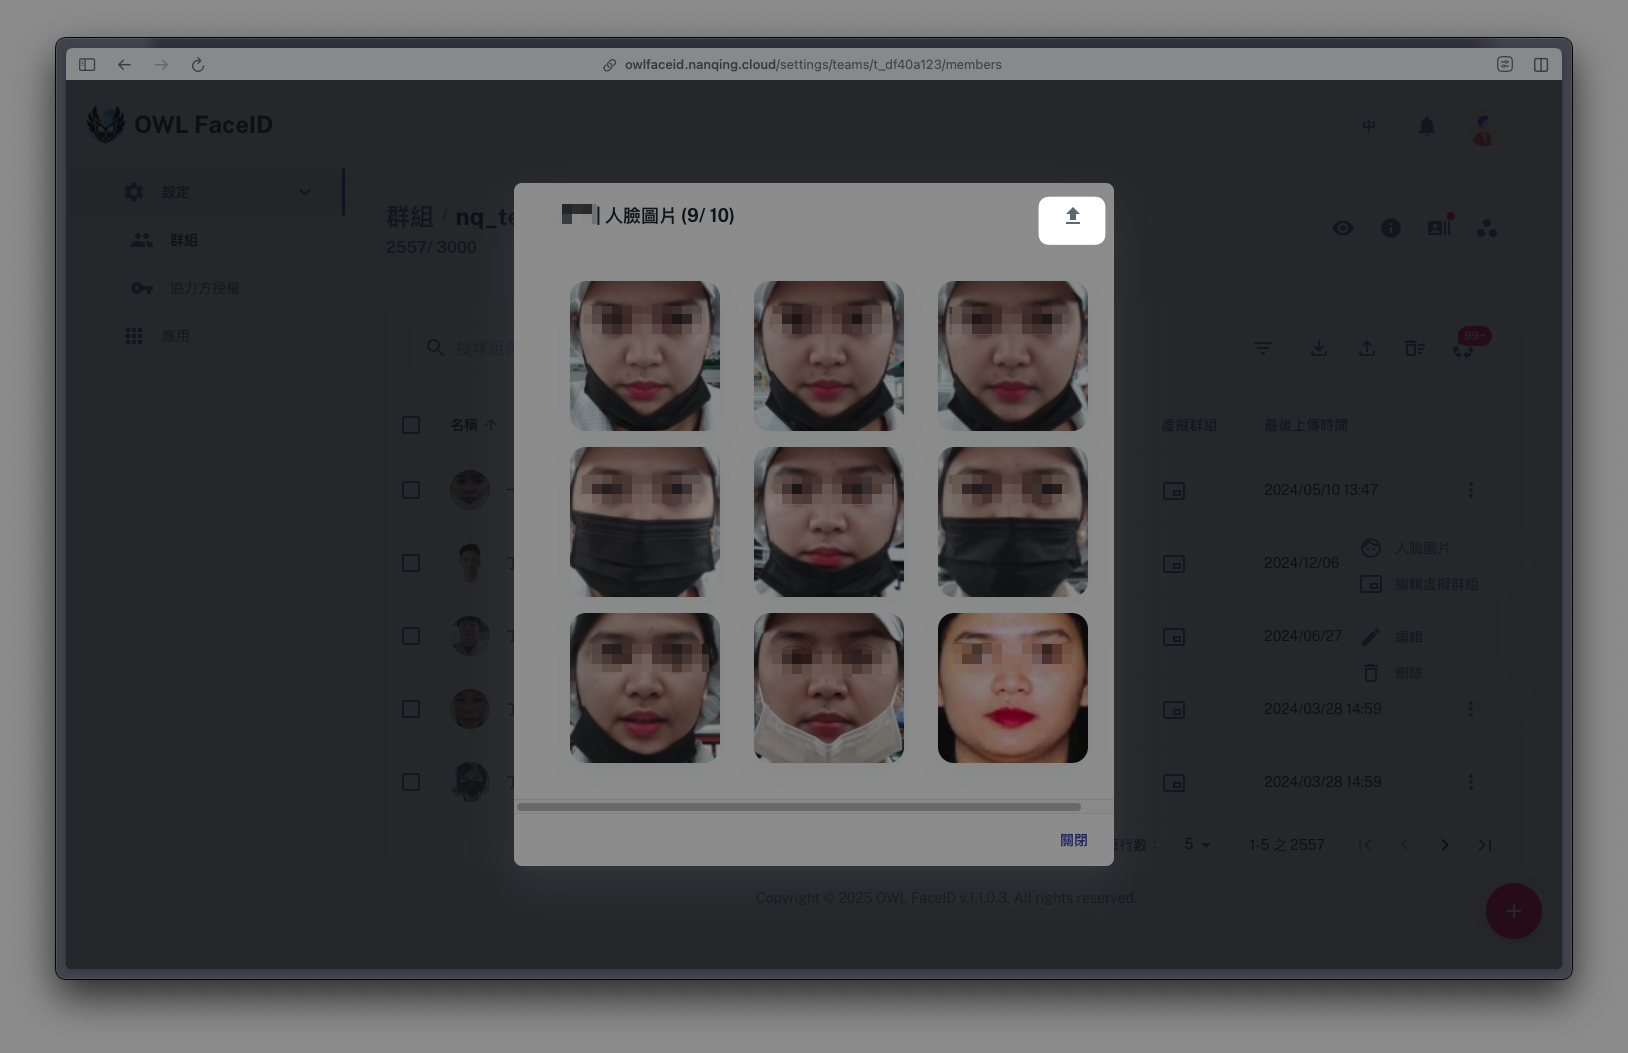
Task: Check the last member row checkbox
Action: [x=411, y=781]
